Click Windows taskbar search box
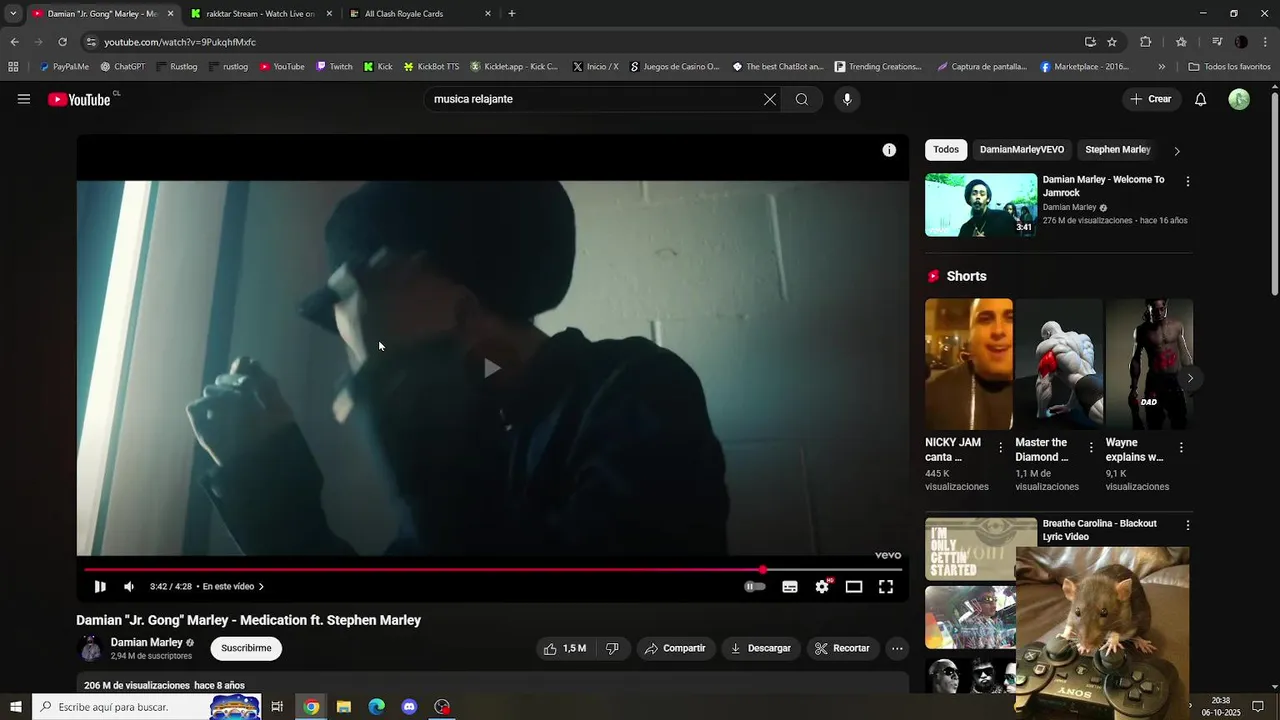This screenshot has height=720, width=1280. pyautogui.click(x=146, y=707)
